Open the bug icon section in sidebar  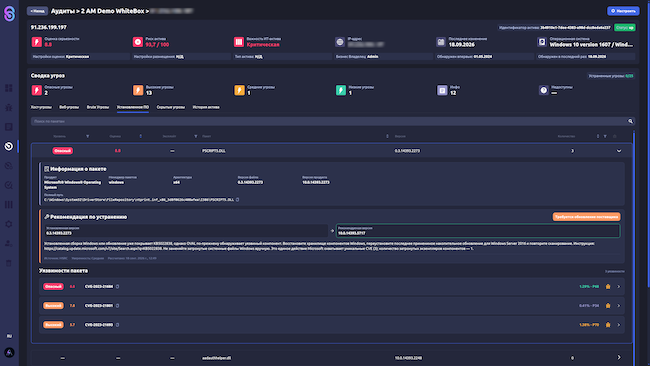click(x=9, y=107)
